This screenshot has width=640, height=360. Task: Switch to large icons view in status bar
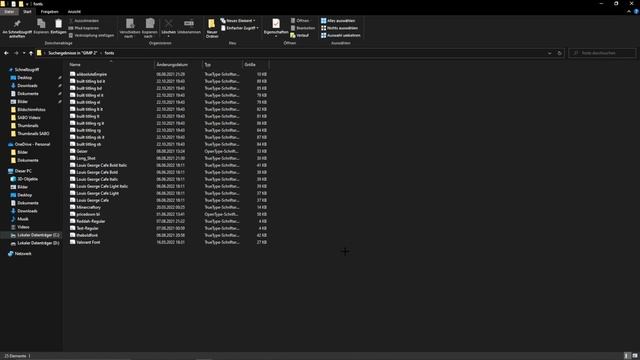click(x=635, y=356)
